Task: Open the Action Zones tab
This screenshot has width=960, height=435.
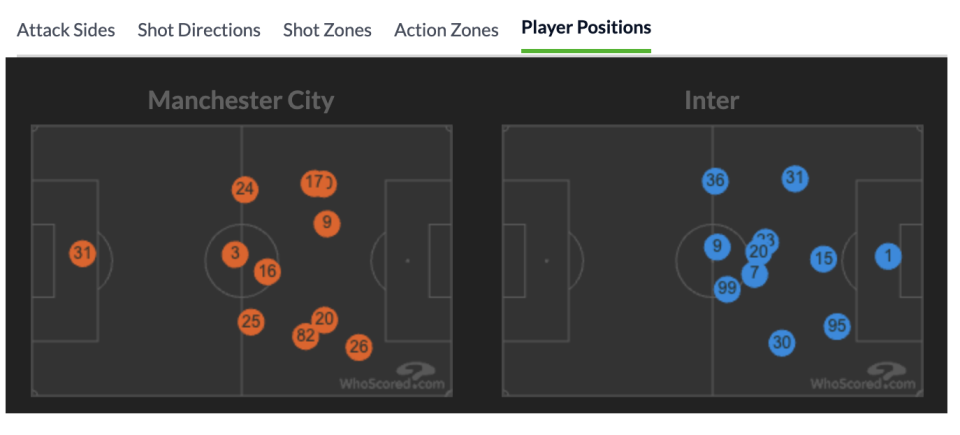Action: click(446, 30)
